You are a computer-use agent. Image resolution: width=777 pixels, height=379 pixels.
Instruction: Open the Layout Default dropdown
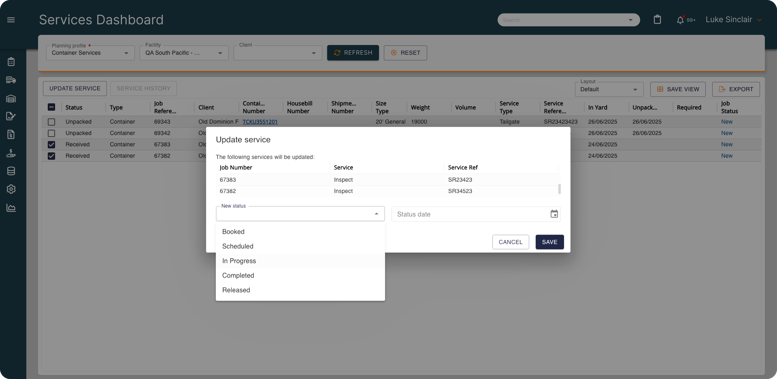(609, 89)
